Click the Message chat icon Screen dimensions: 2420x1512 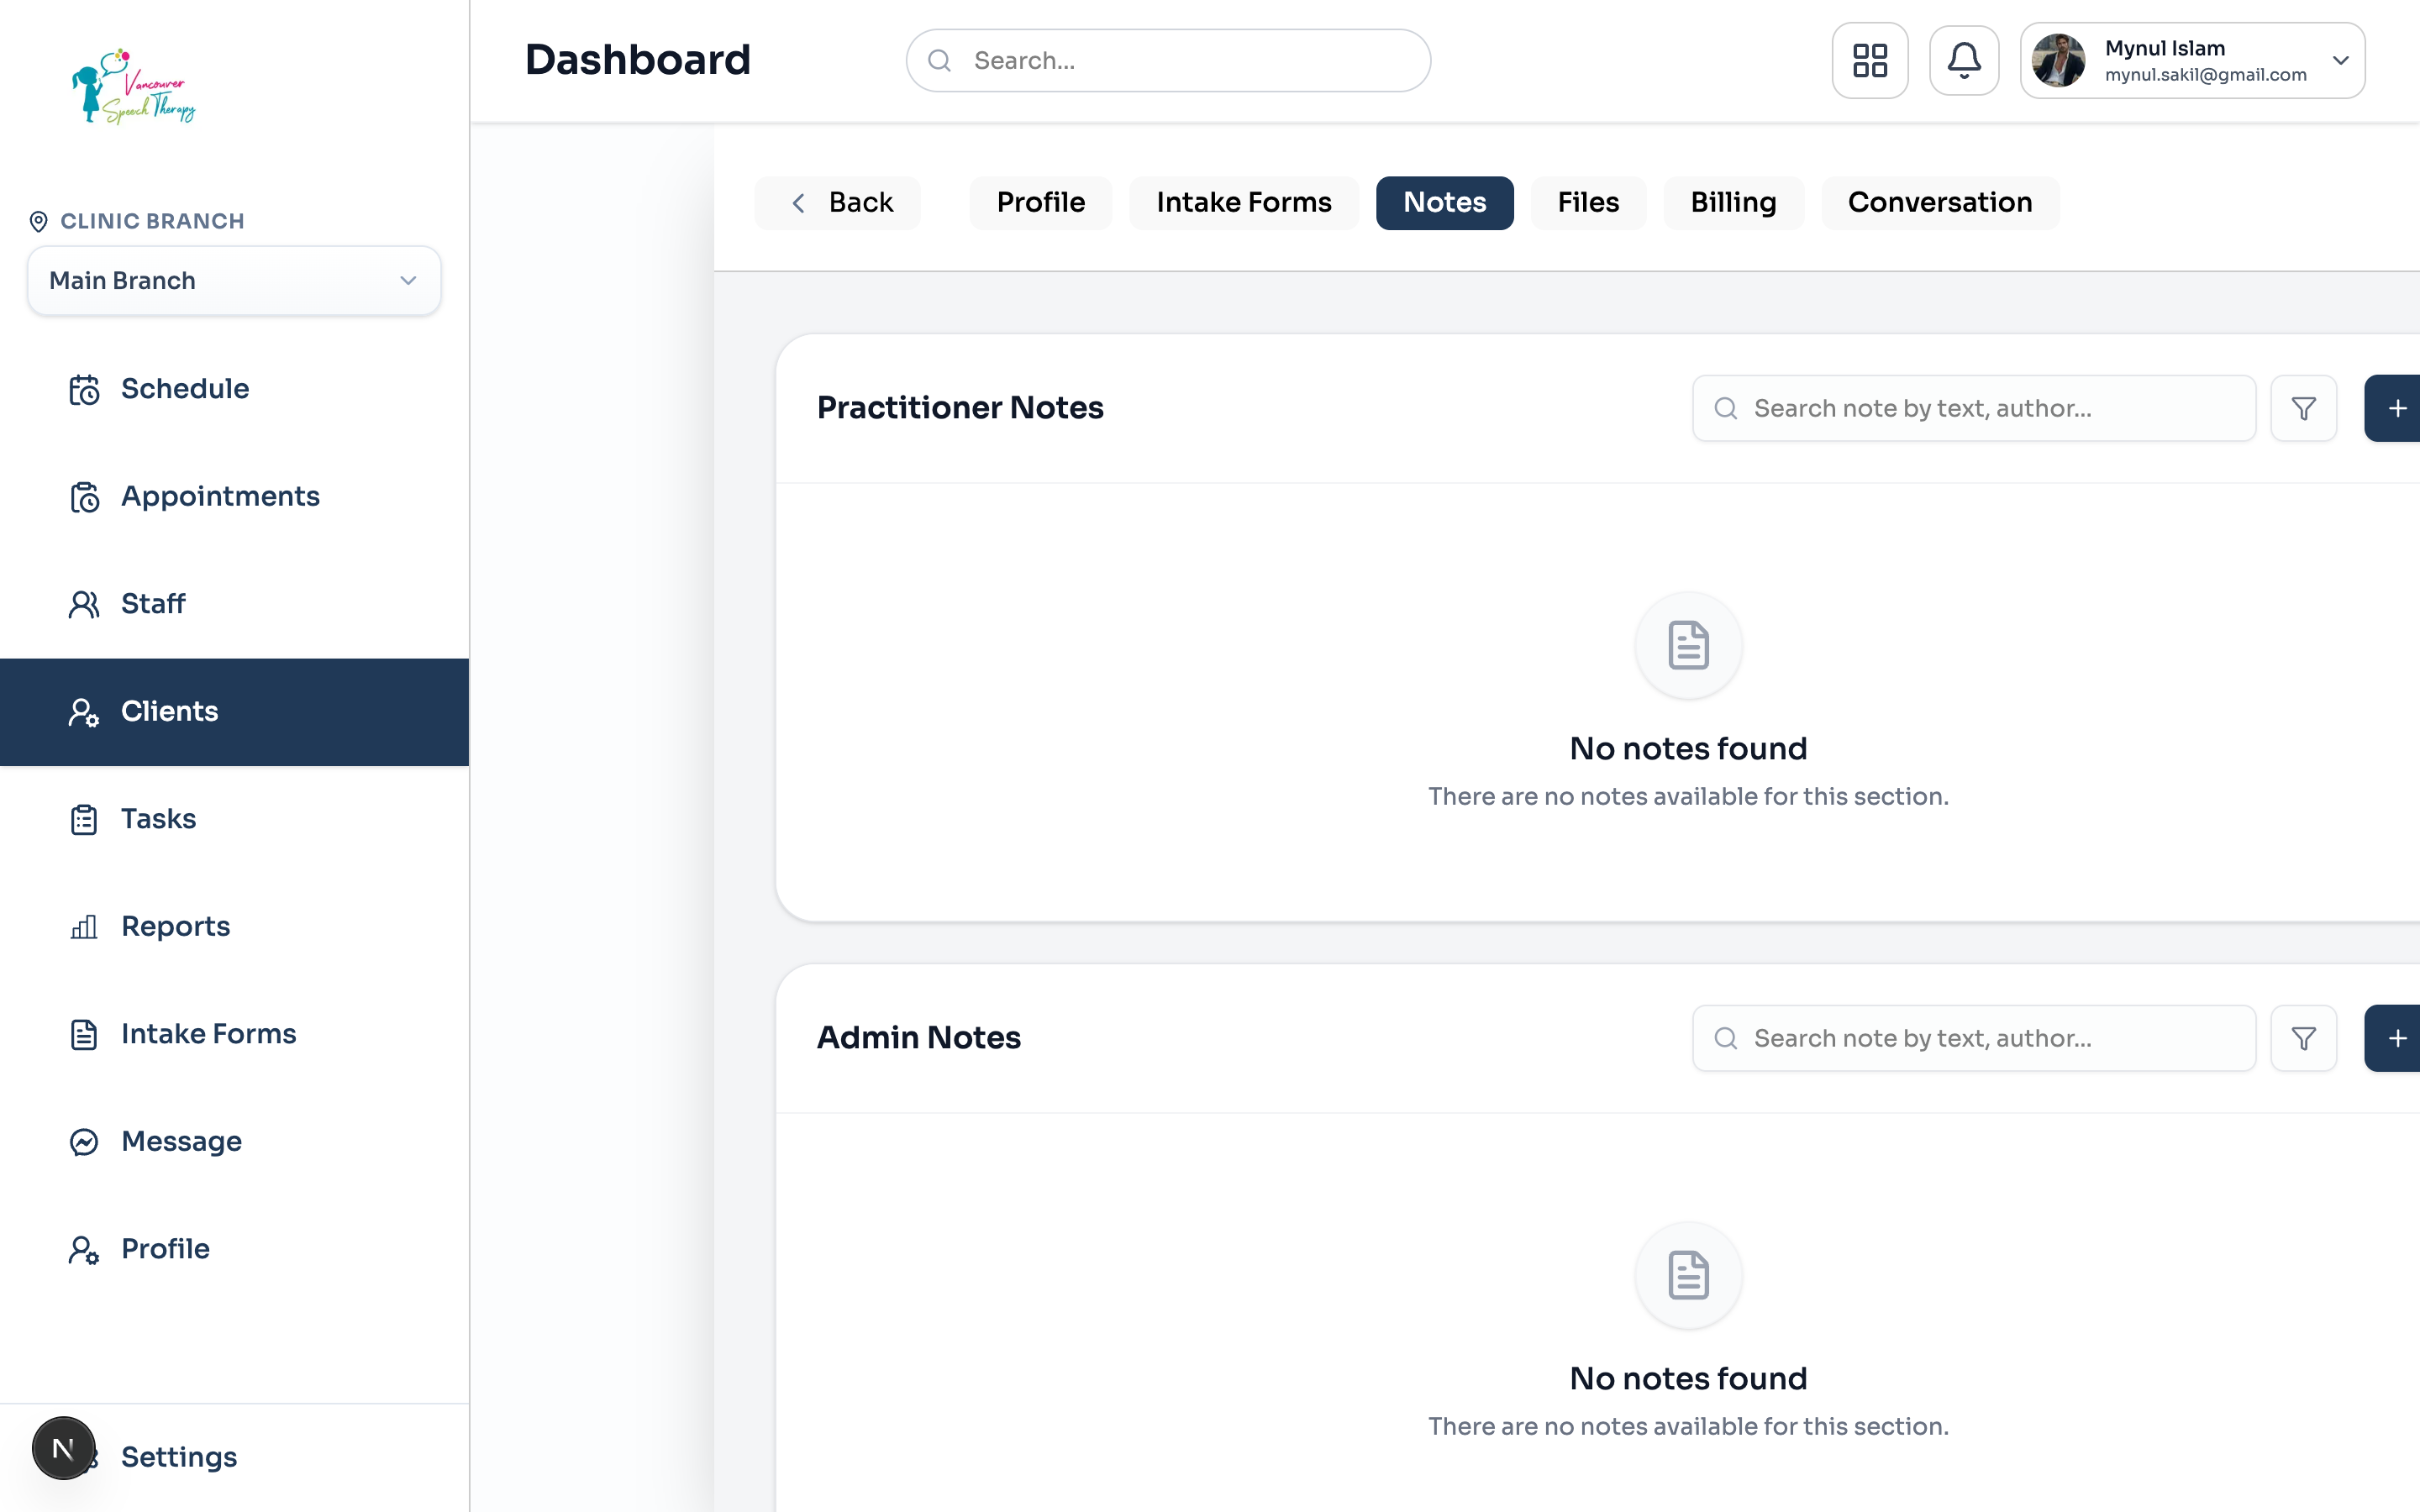(x=84, y=1141)
